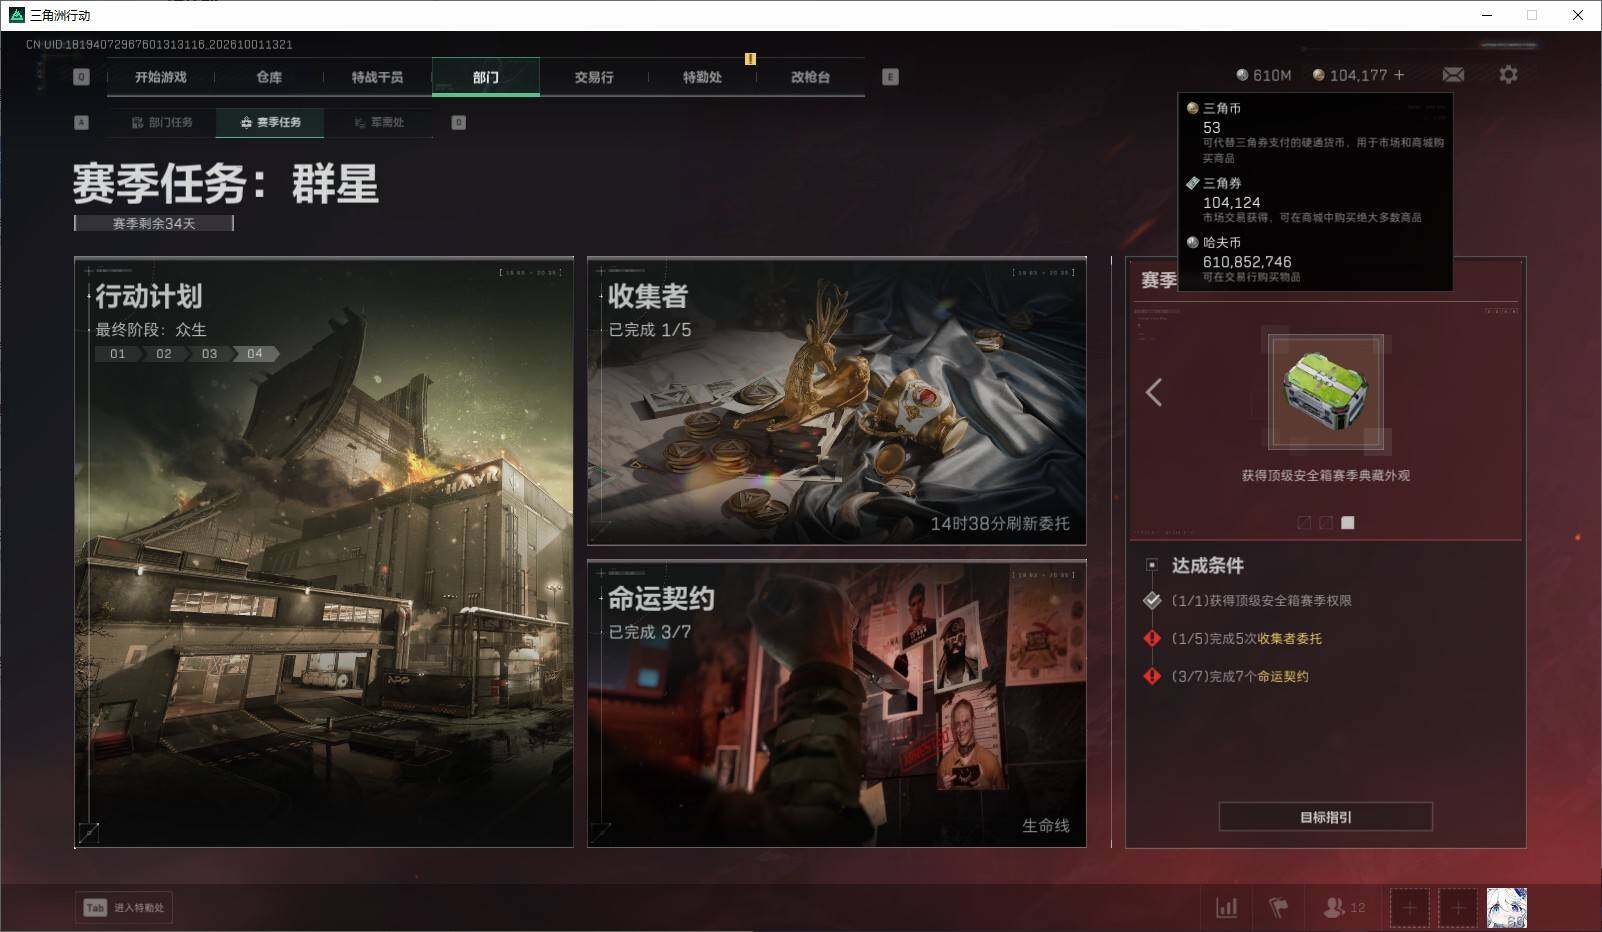Click the 赛季剩余34天 label
The height and width of the screenshot is (932, 1602).
(154, 223)
